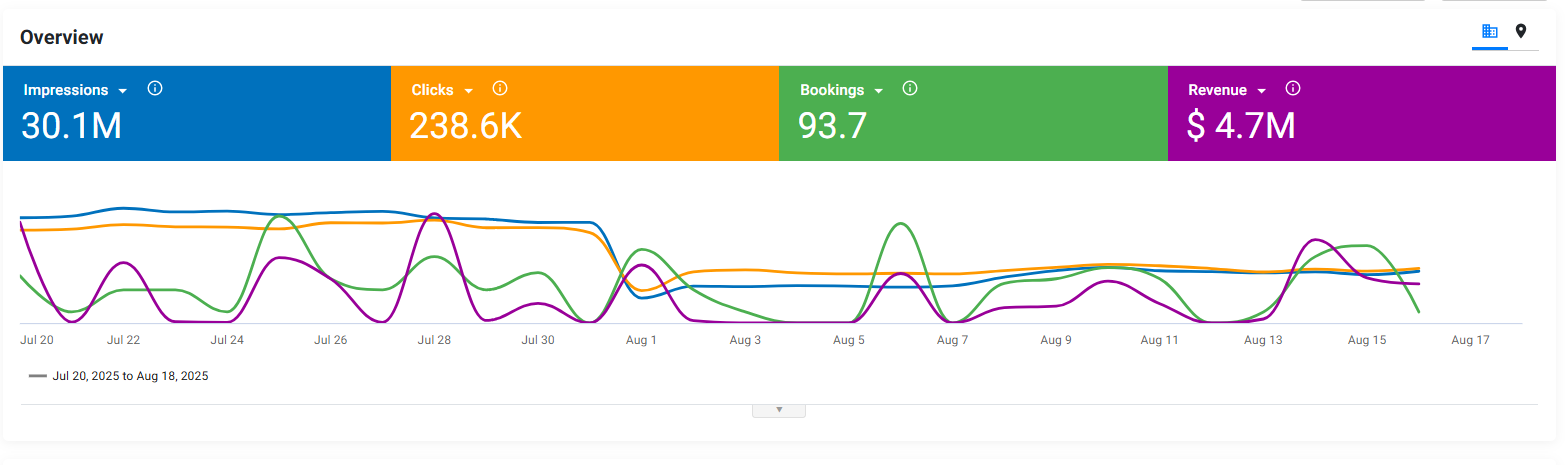The width and height of the screenshot is (1565, 465).
Task: Switch to the map pin location view
Action: 1521,32
